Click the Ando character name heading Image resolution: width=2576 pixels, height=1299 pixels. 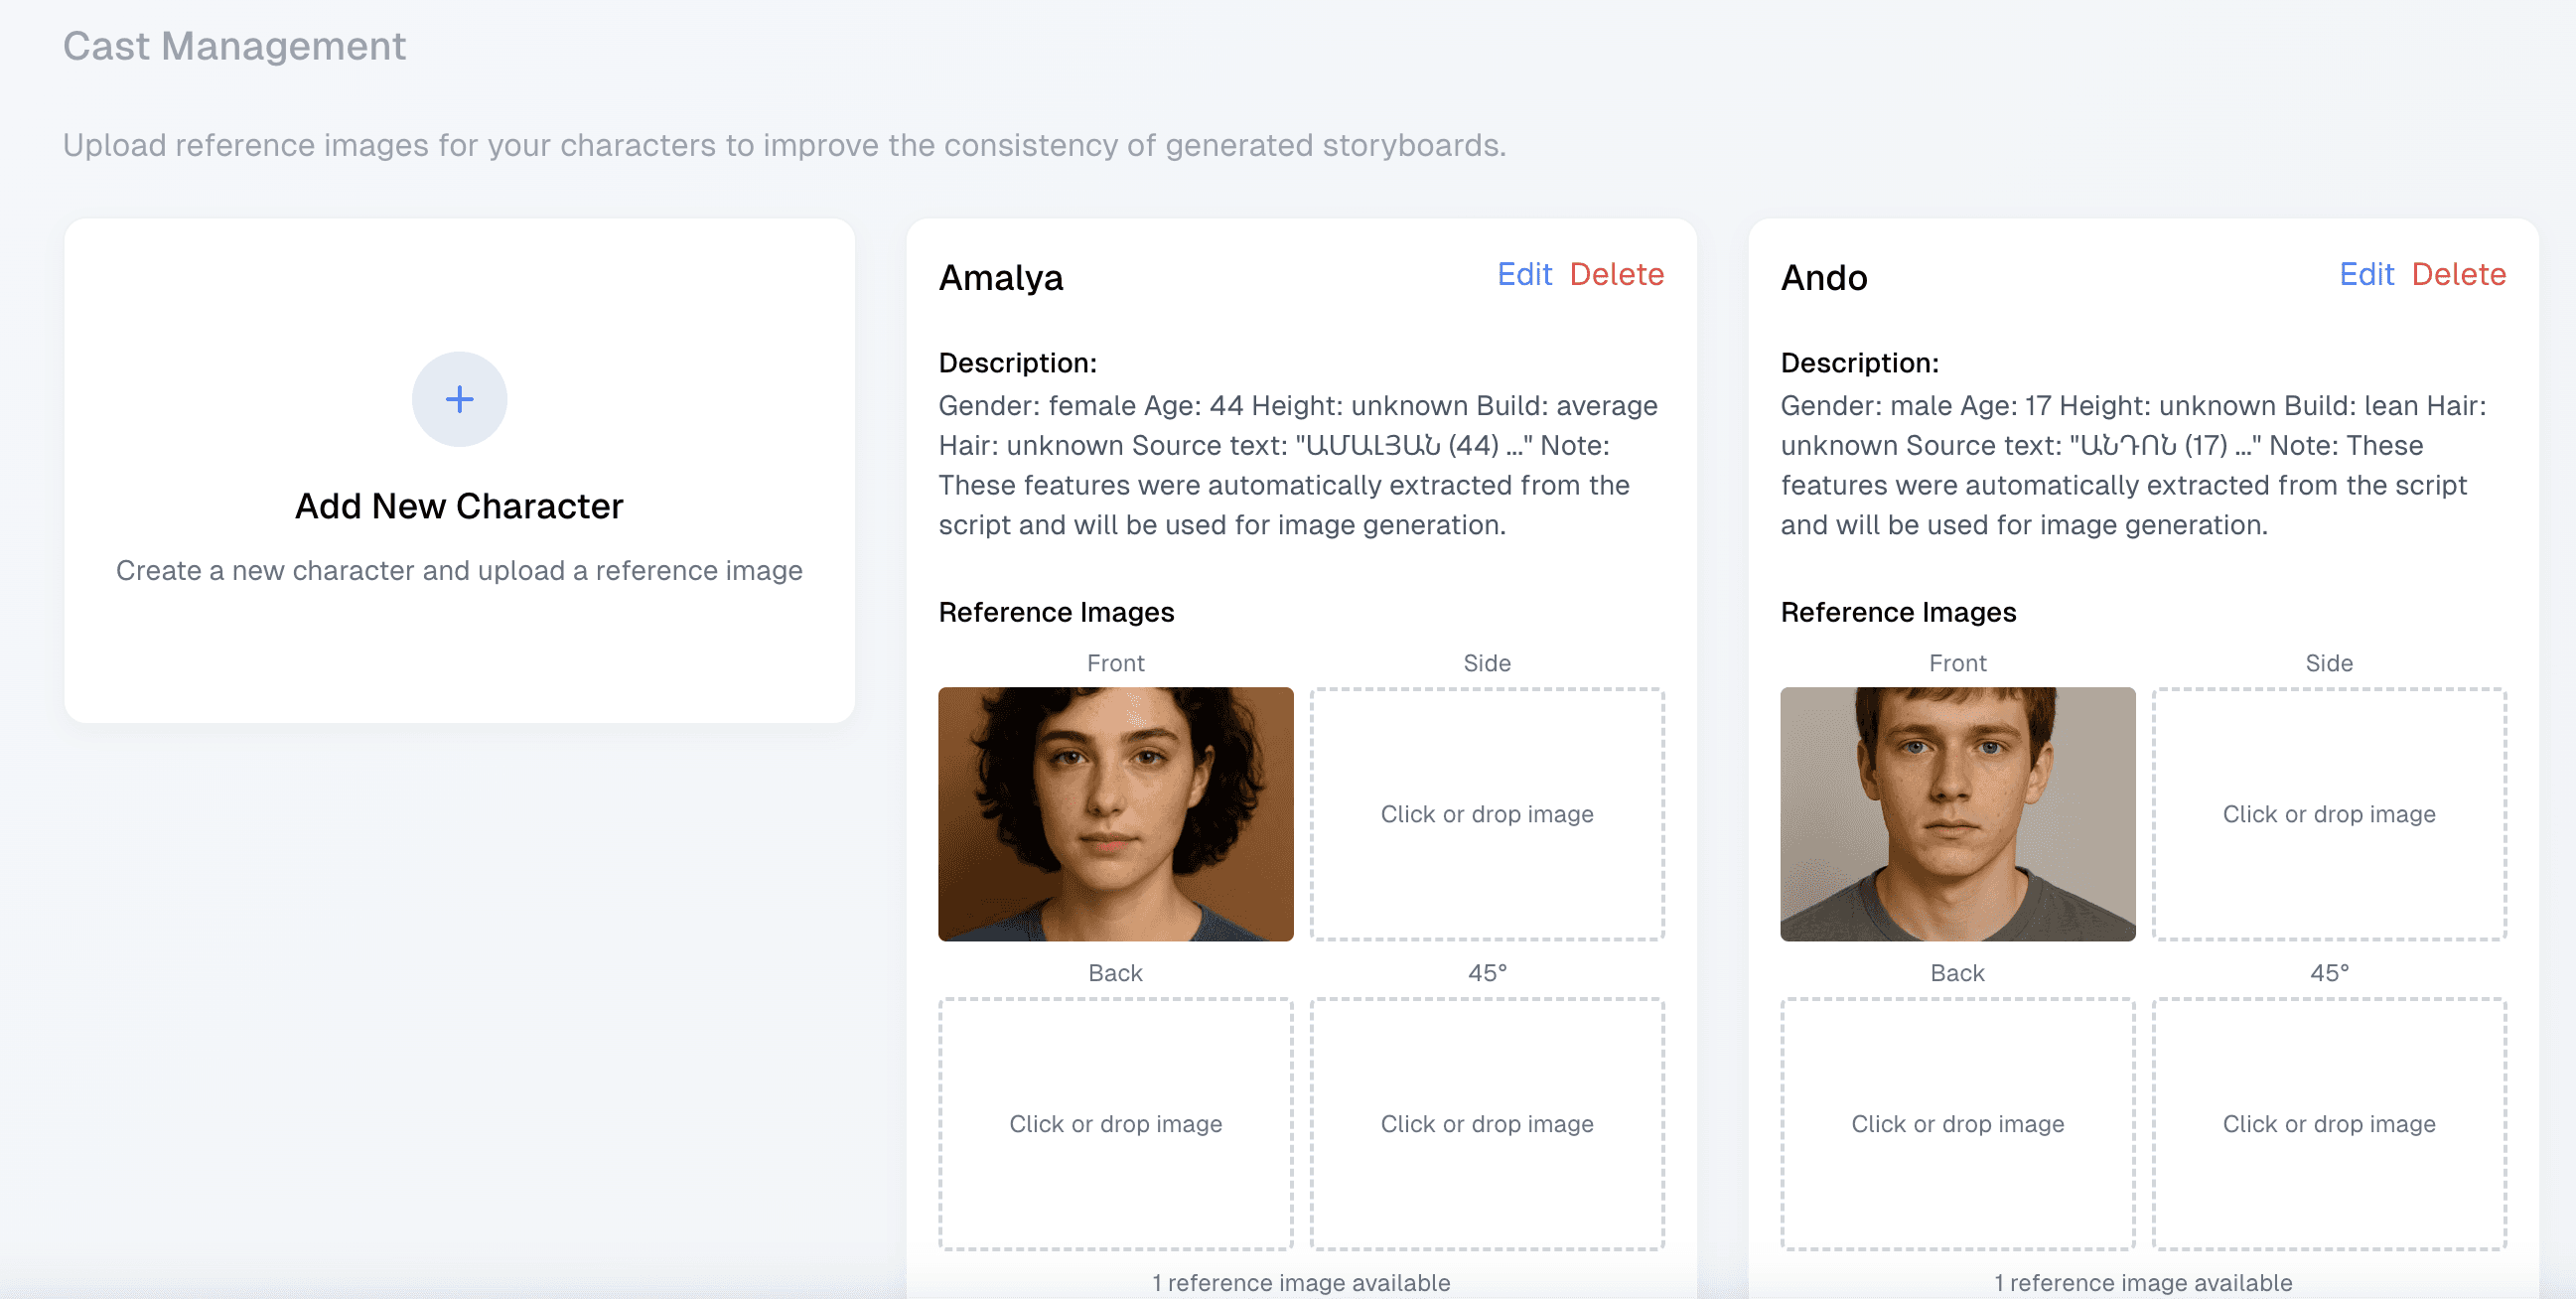tap(1823, 277)
